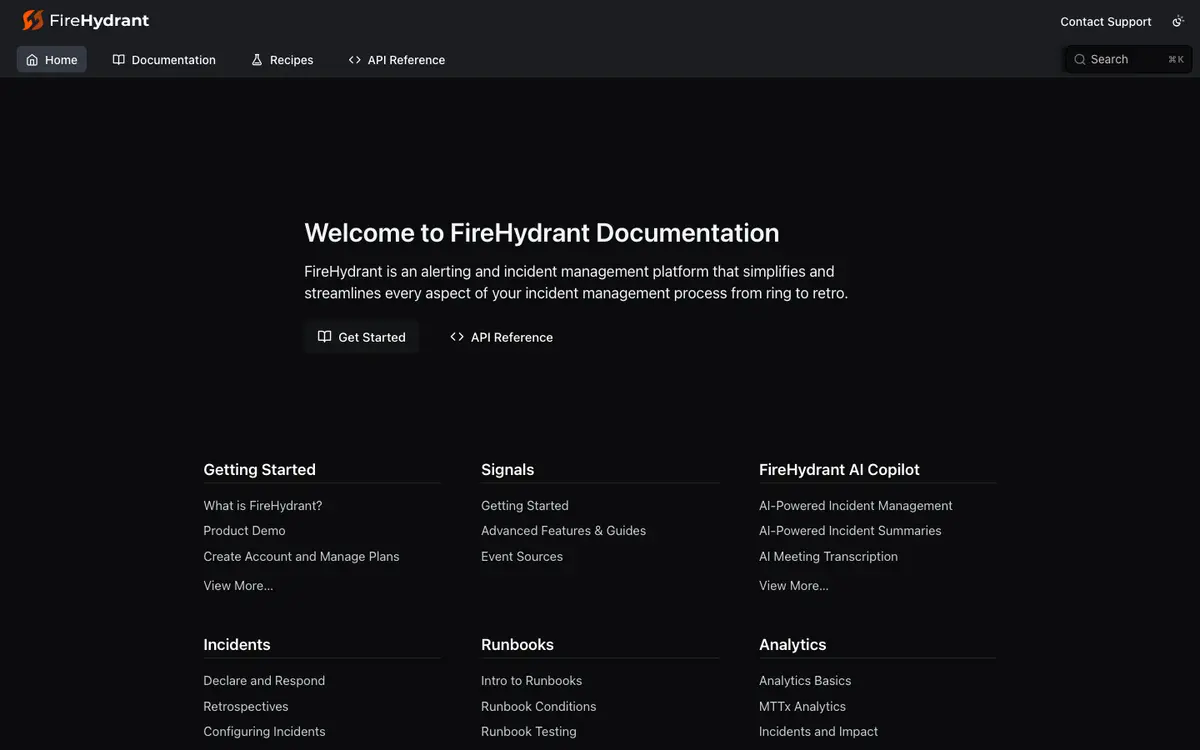Open Declare and Respond link
Image resolution: width=1200 pixels, height=750 pixels.
(265, 681)
